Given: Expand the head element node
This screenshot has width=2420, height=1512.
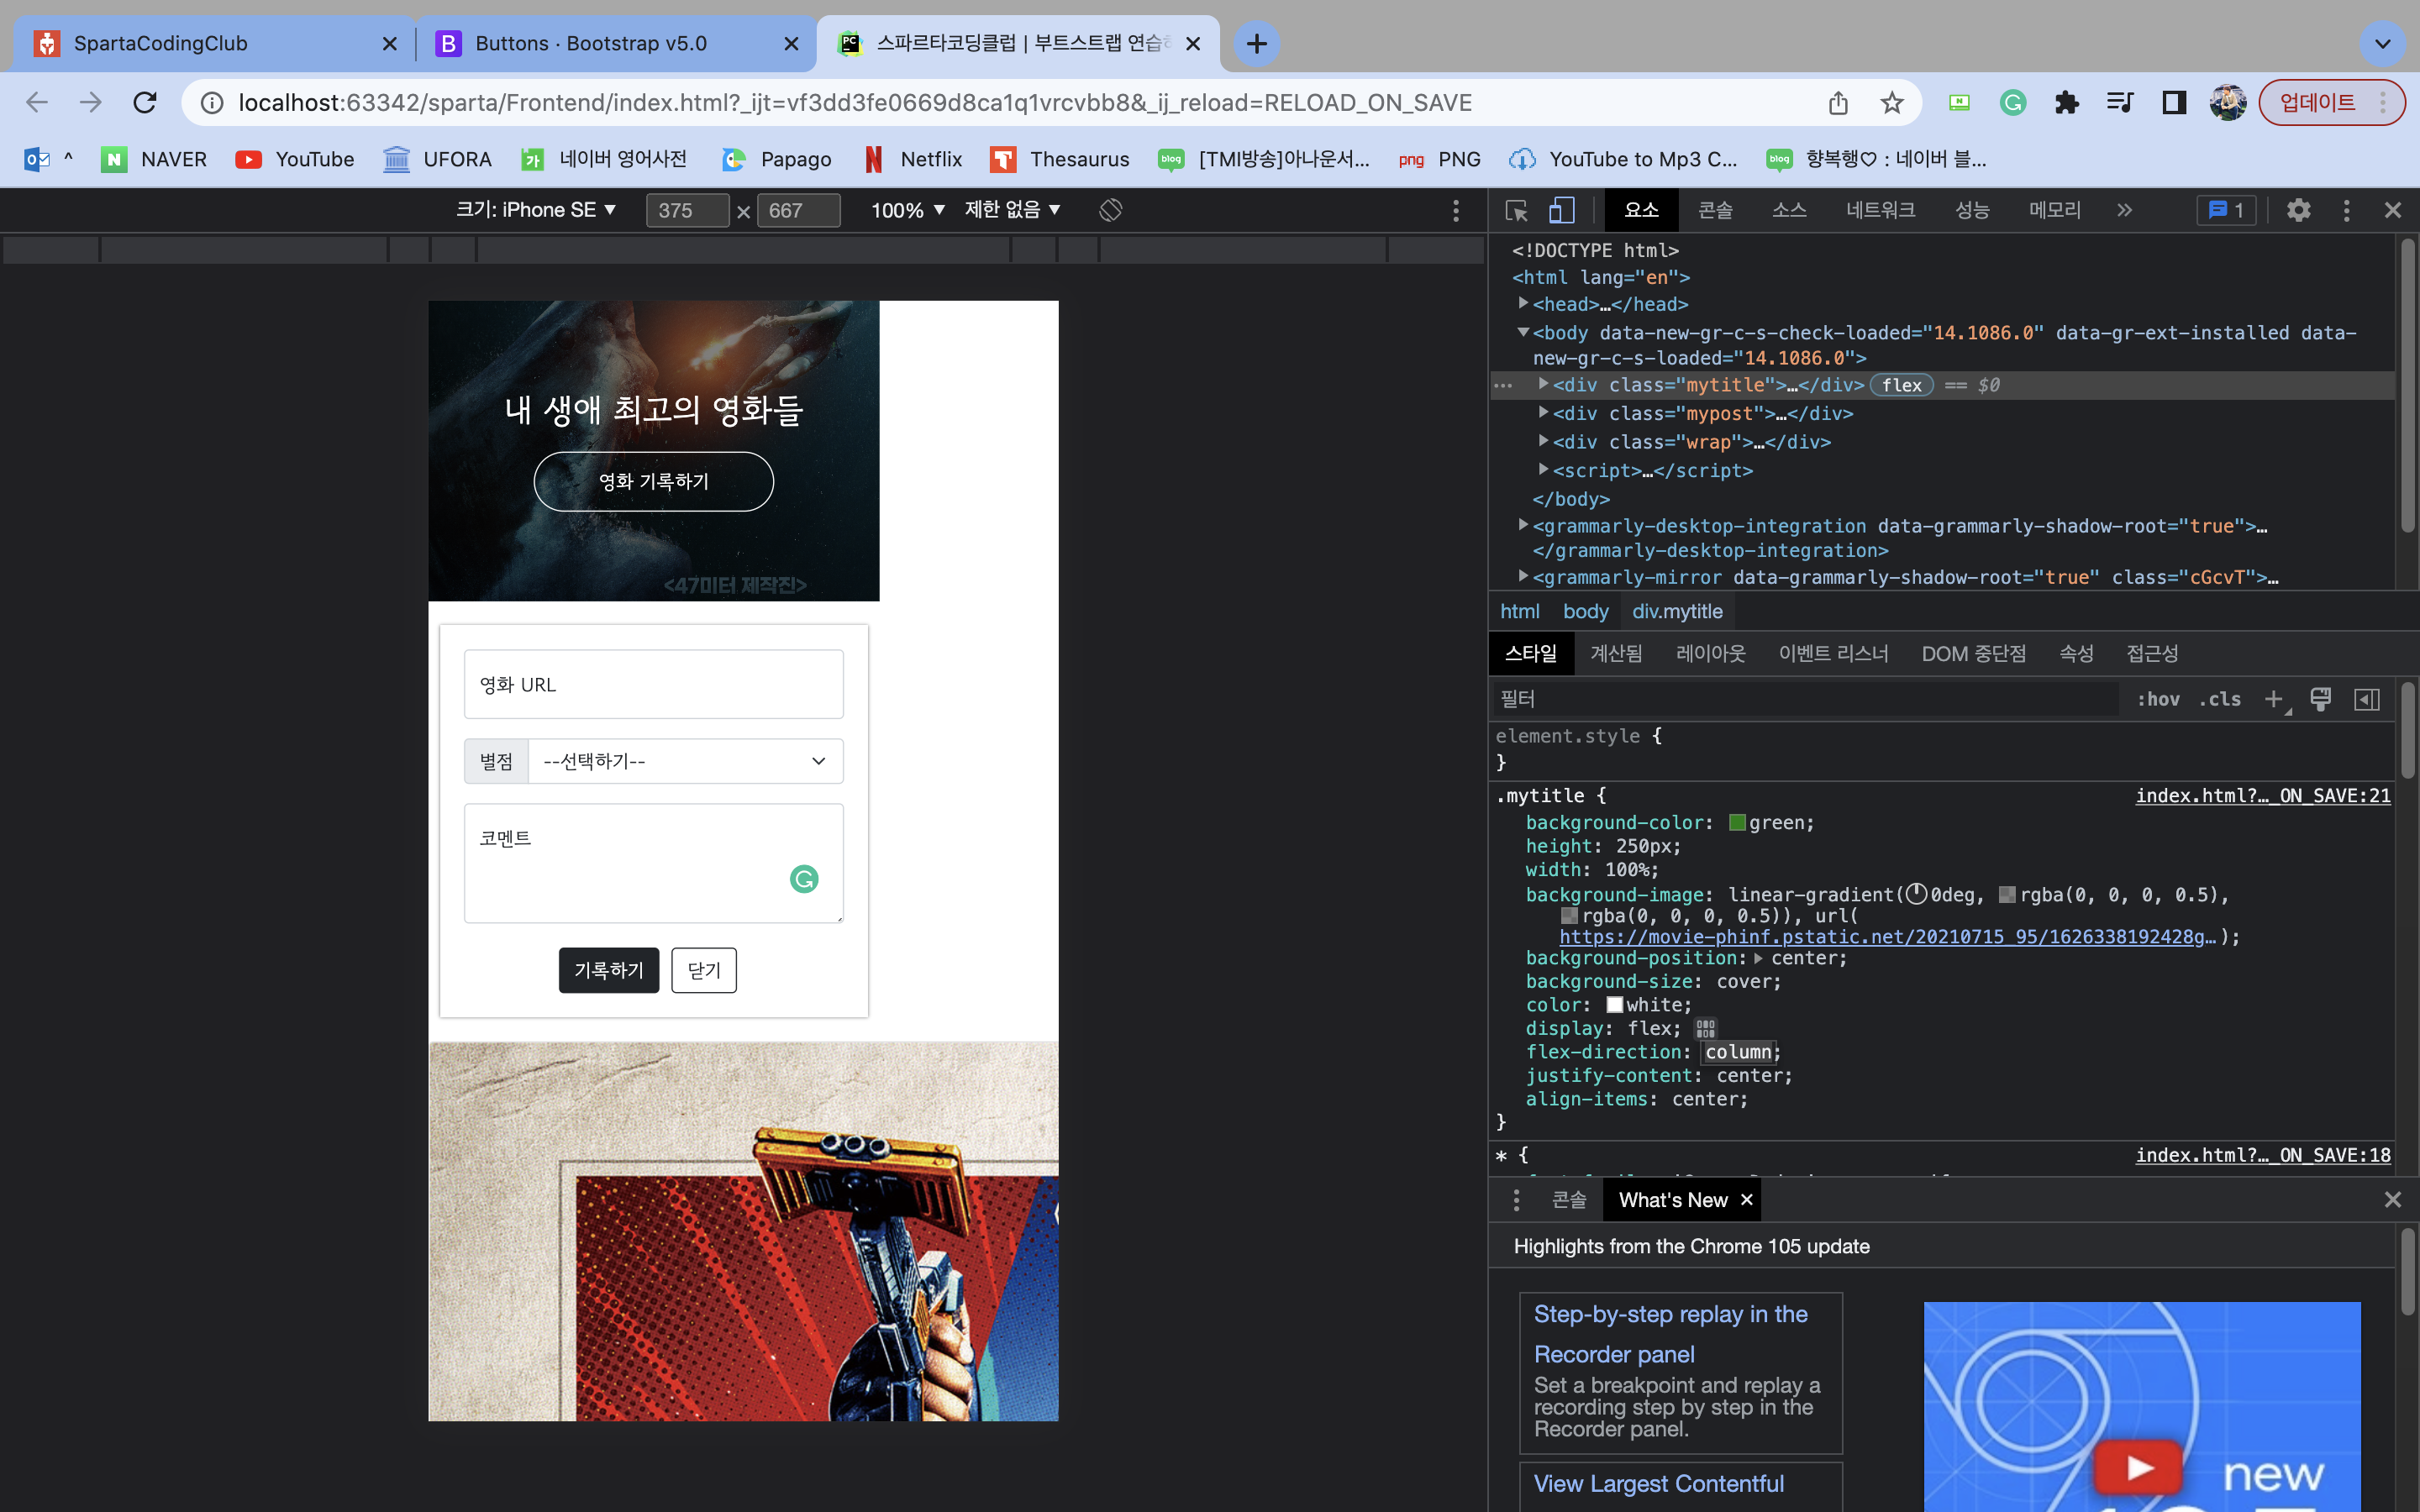Looking at the screenshot, I should (x=1523, y=303).
